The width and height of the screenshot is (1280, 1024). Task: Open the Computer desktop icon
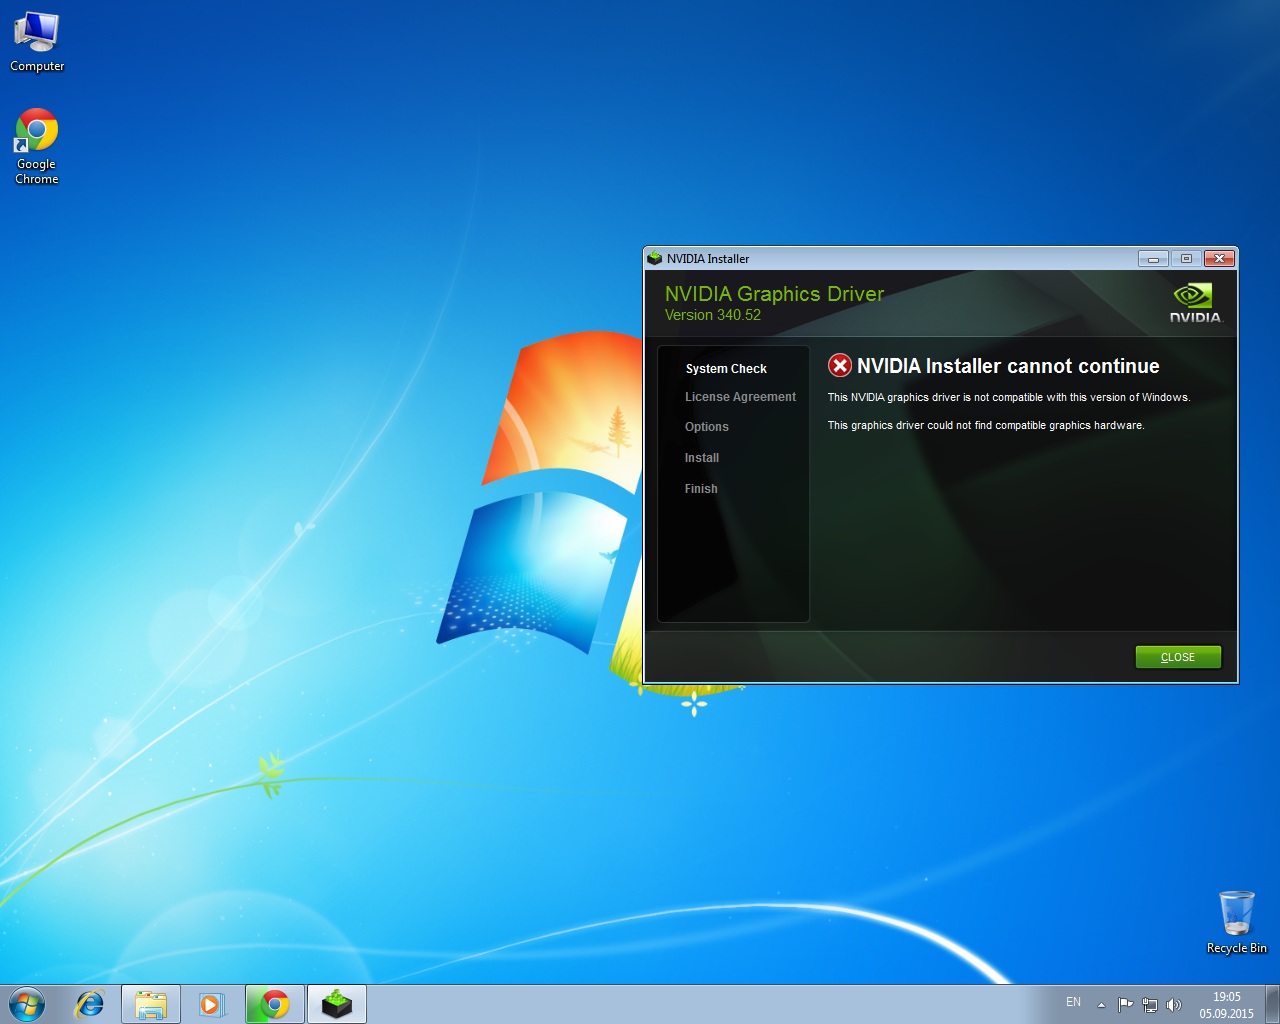pos(37,42)
